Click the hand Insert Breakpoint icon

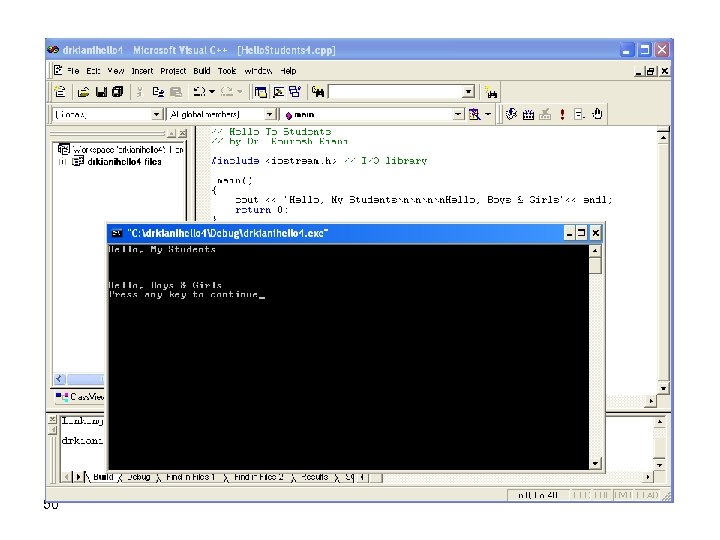tap(597, 114)
